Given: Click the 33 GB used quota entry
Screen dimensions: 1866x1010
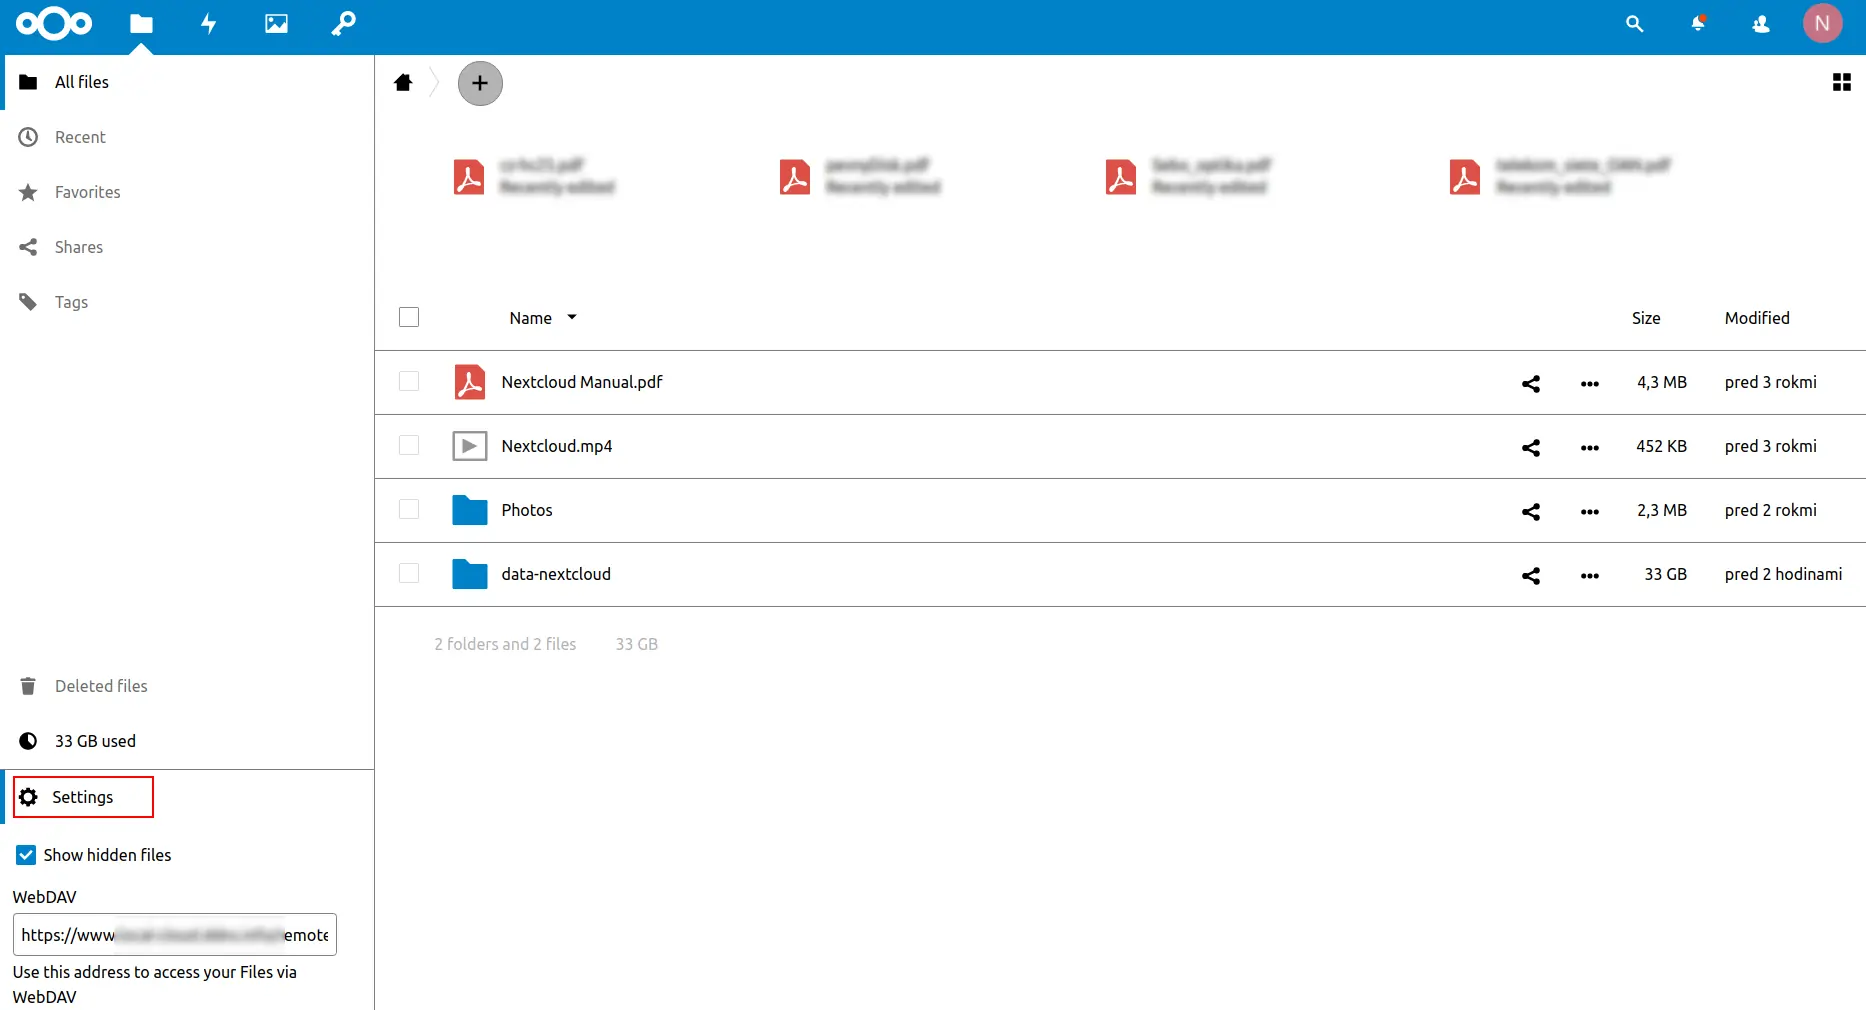Looking at the screenshot, I should click(x=189, y=741).
